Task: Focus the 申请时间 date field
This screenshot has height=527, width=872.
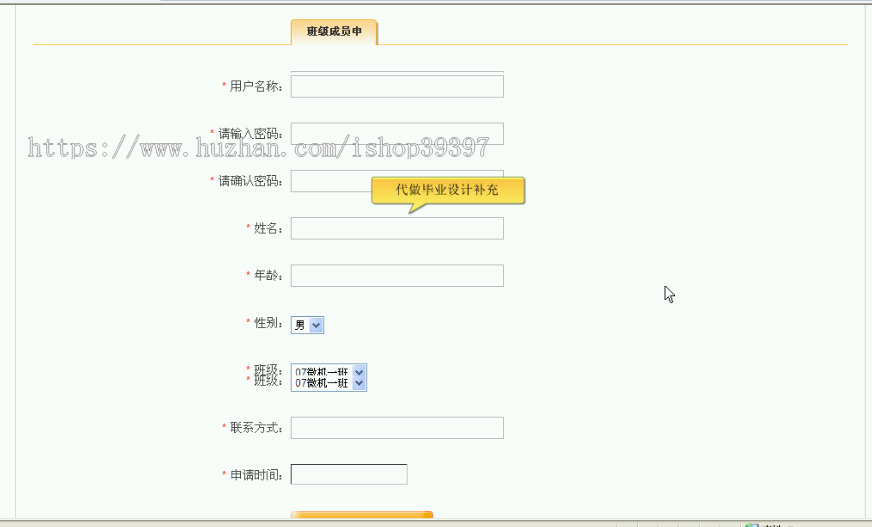Action: click(349, 475)
